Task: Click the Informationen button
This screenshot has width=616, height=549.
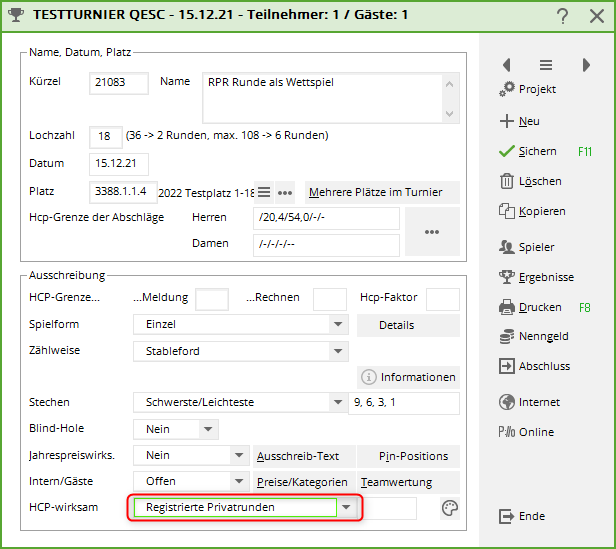Action: tap(408, 377)
